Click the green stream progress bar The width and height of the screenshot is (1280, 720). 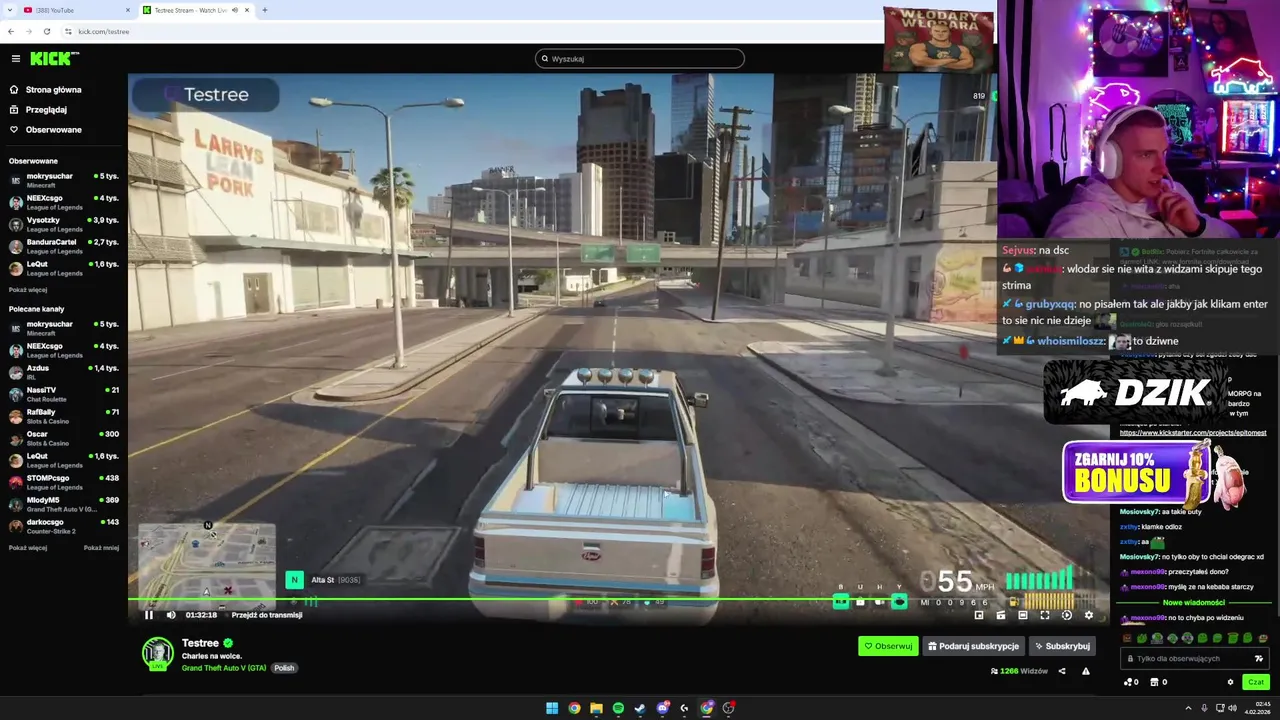pyautogui.click(x=619, y=600)
